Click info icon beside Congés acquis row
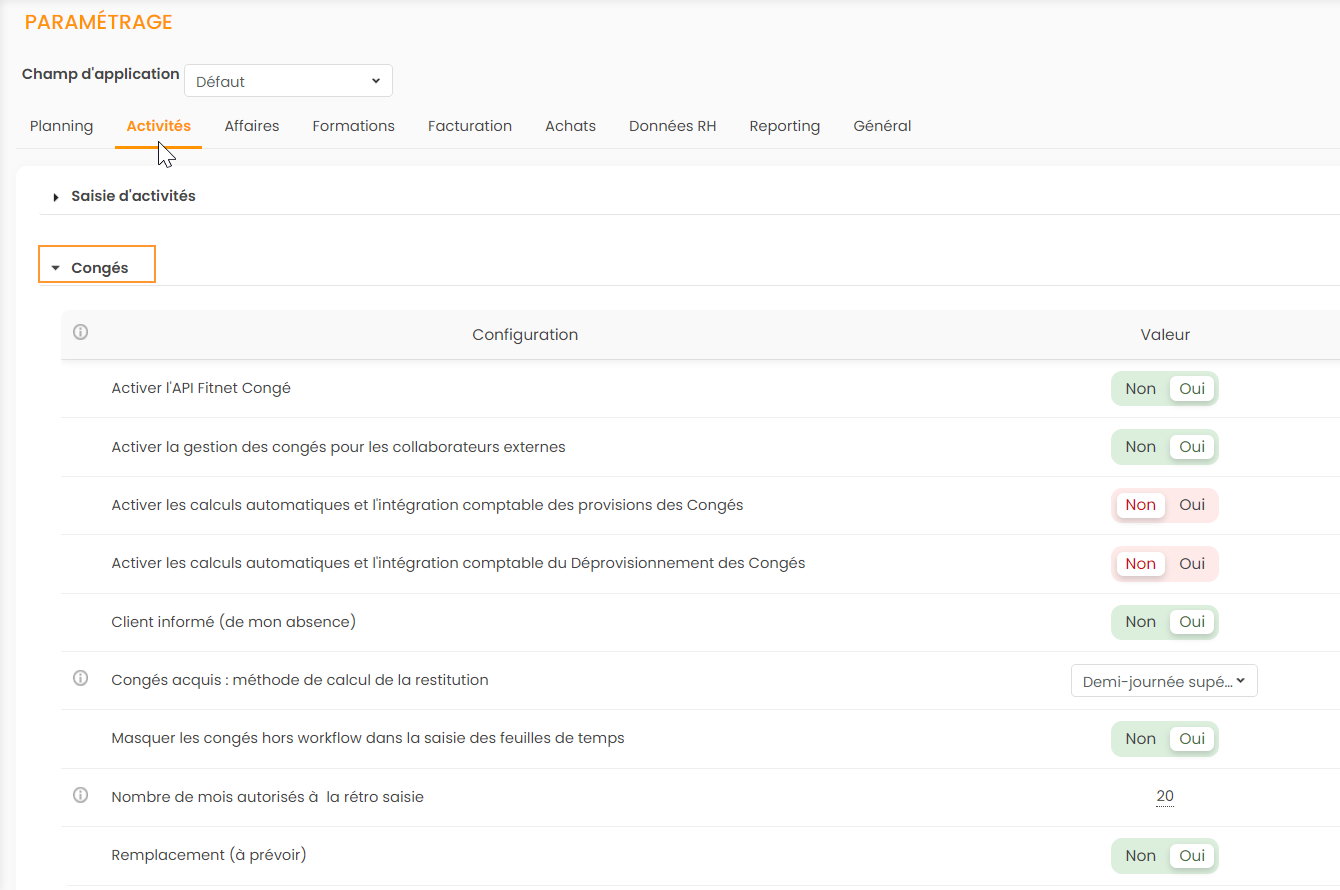This screenshot has width=1340, height=890. [81, 679]
